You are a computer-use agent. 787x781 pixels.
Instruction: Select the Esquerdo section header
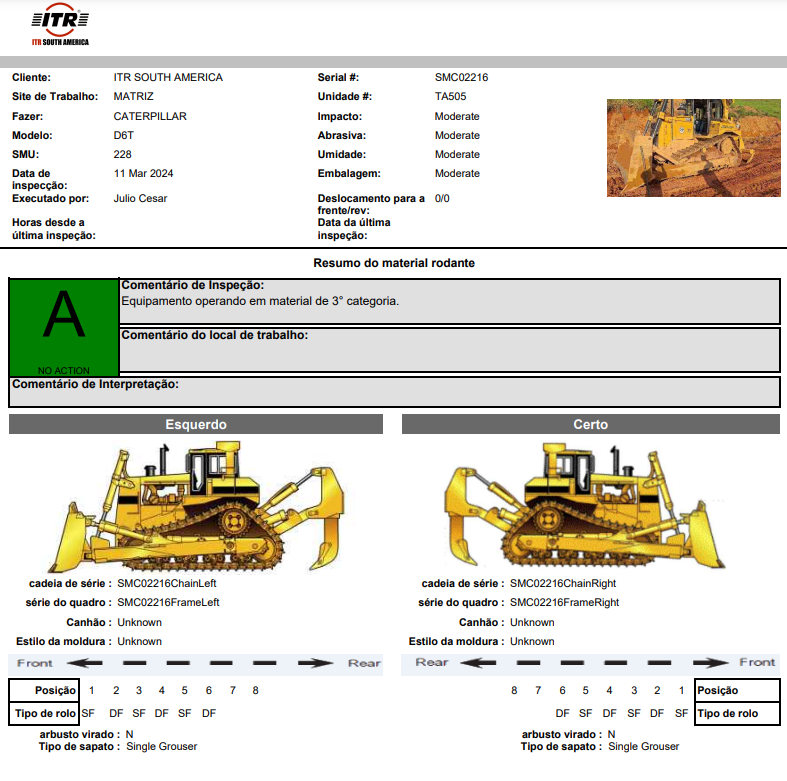click(196, 424)
